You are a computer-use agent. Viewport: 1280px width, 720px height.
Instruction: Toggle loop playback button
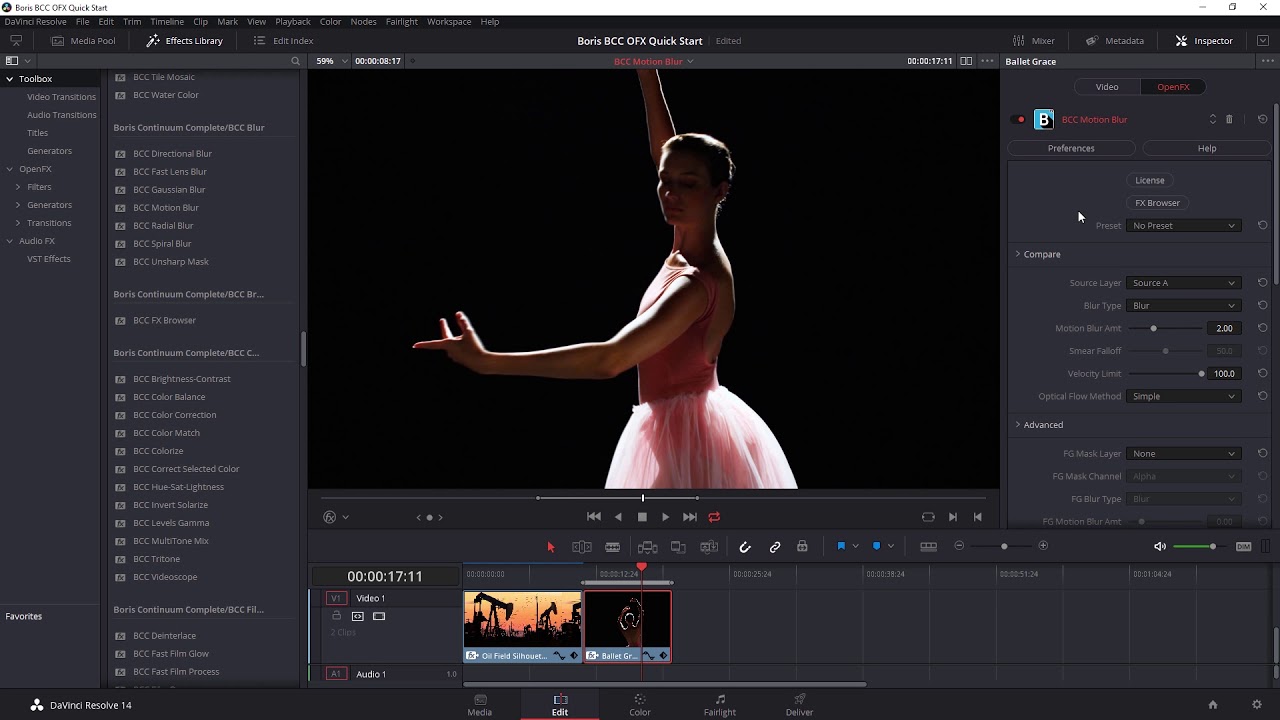pyautogui.click(x=714, y=517)
